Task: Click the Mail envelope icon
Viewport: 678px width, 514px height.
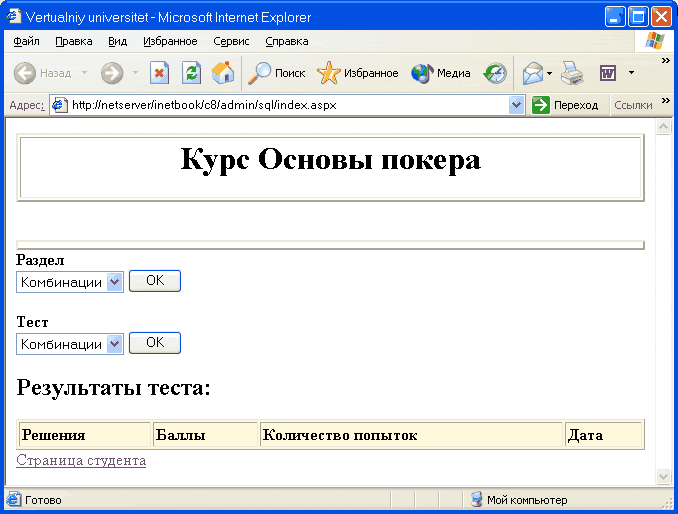Action: [x=532, y=73]
